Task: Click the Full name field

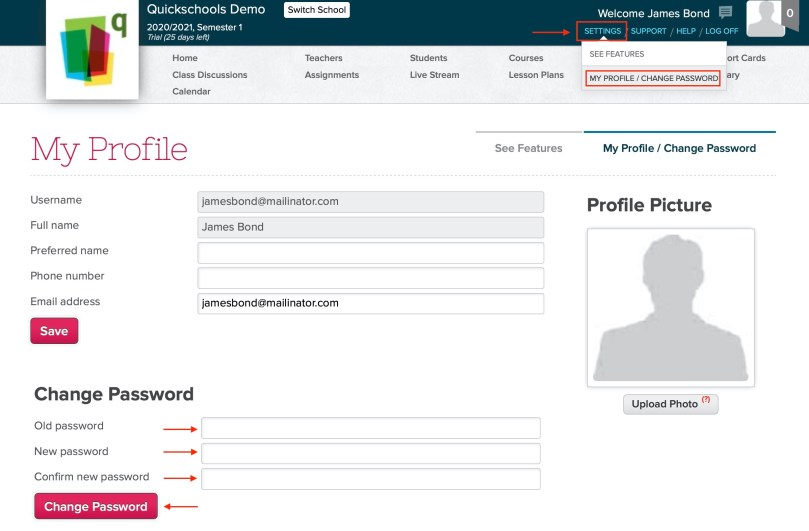Action: pyautogui.click(x=370, y=227)
